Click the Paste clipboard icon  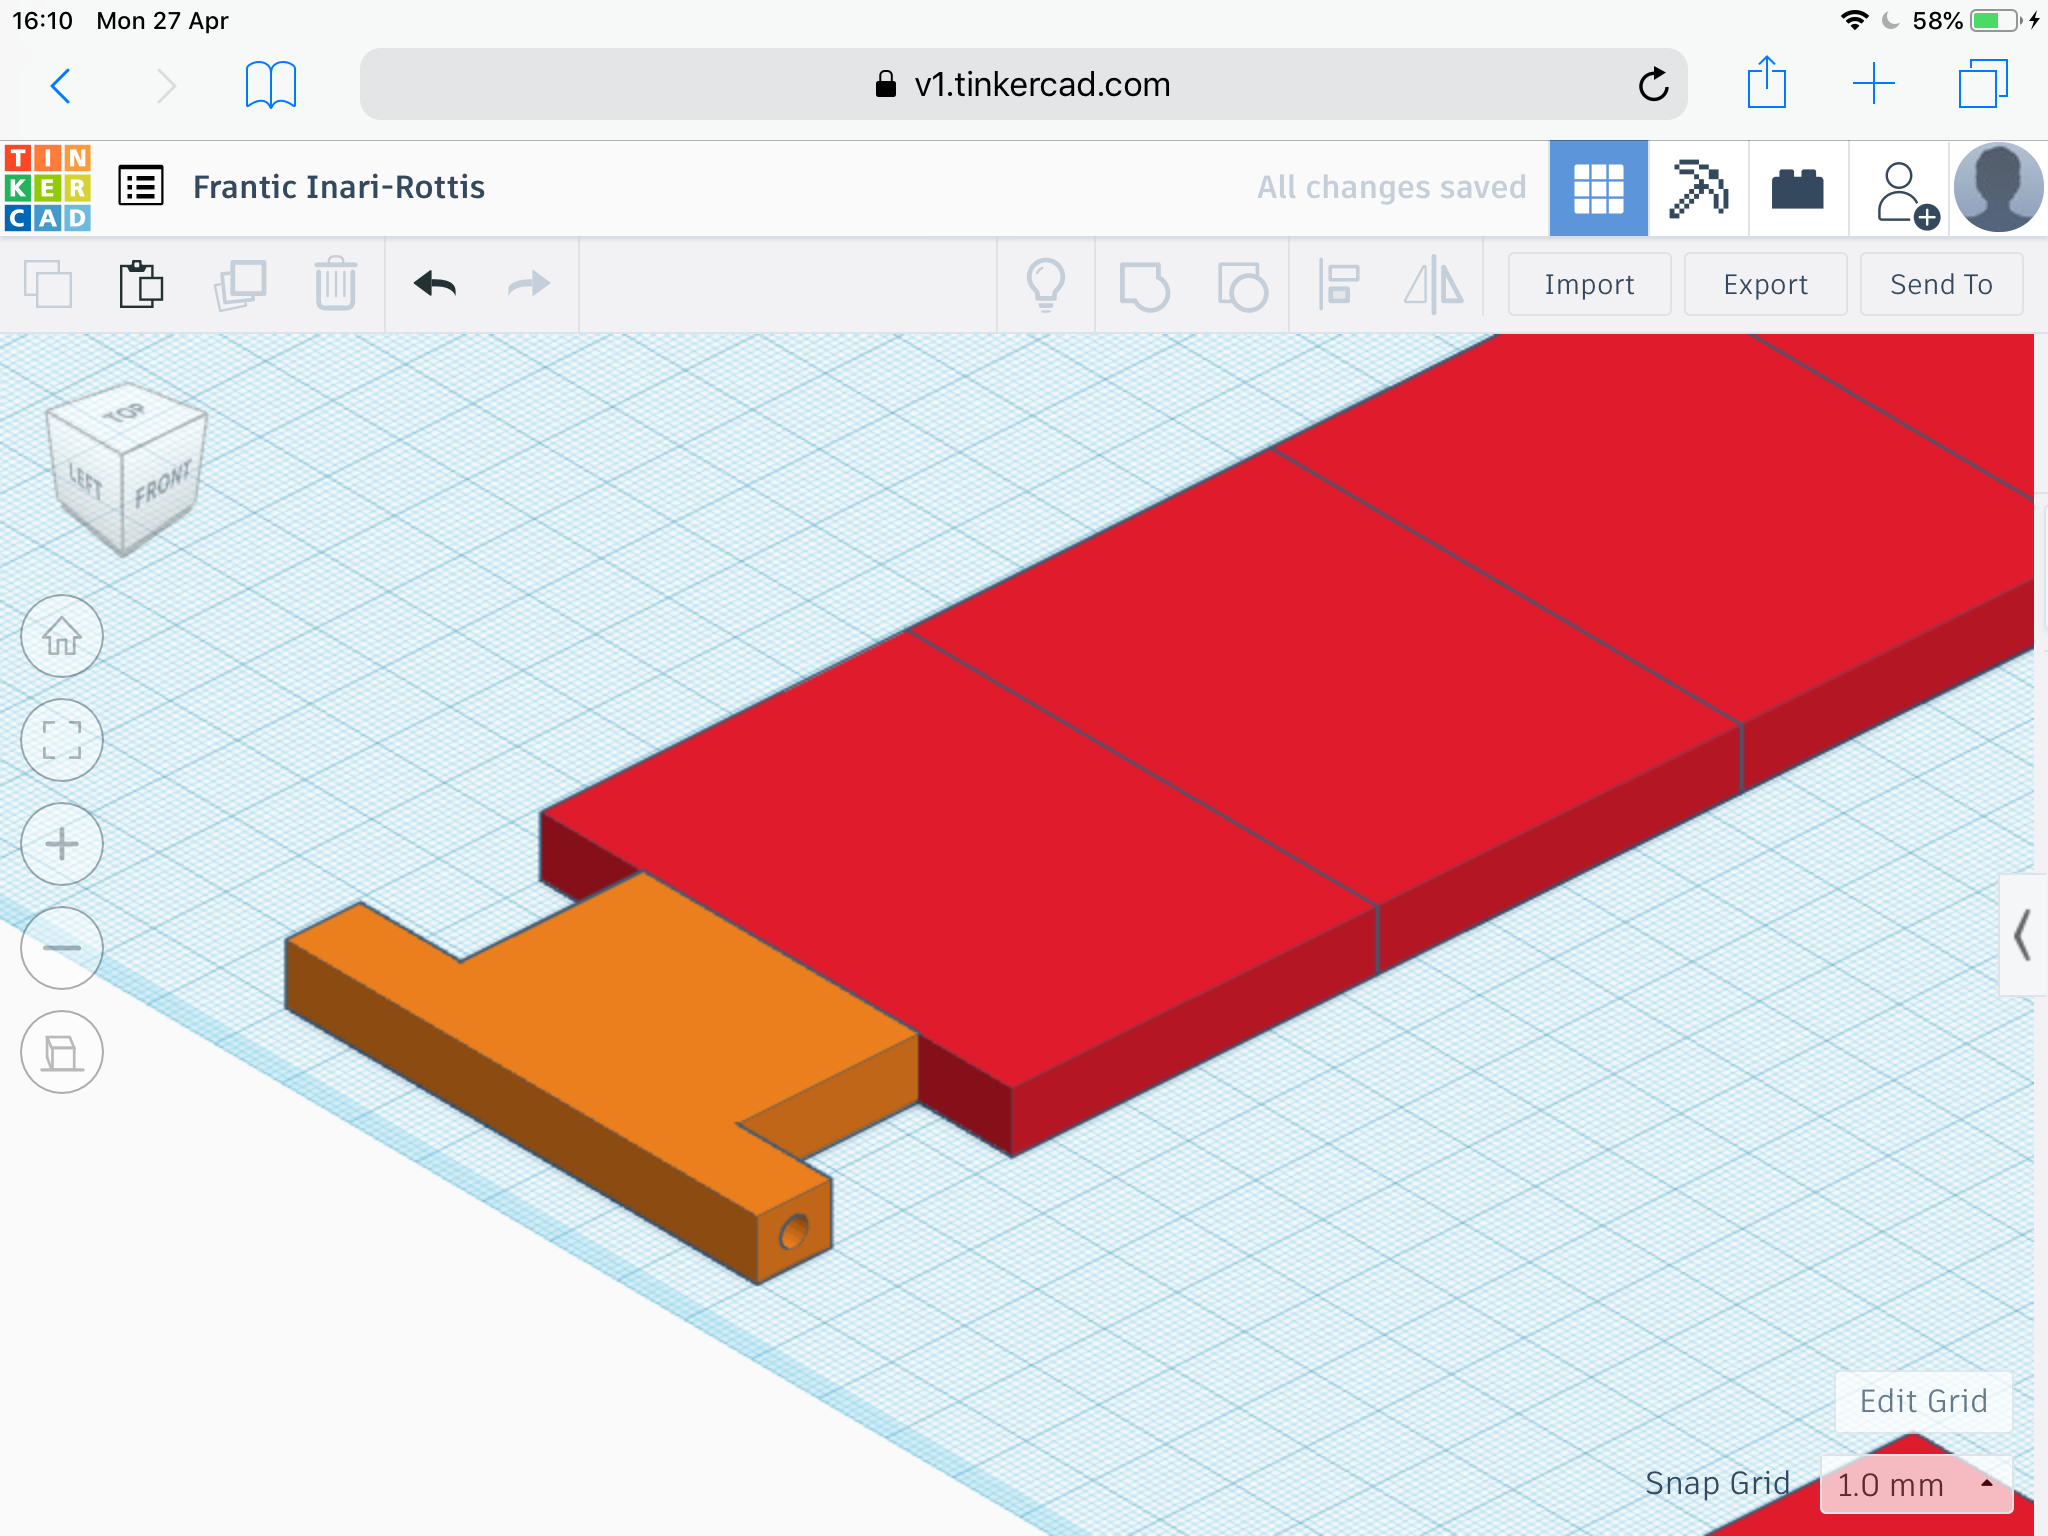[141, 284]
